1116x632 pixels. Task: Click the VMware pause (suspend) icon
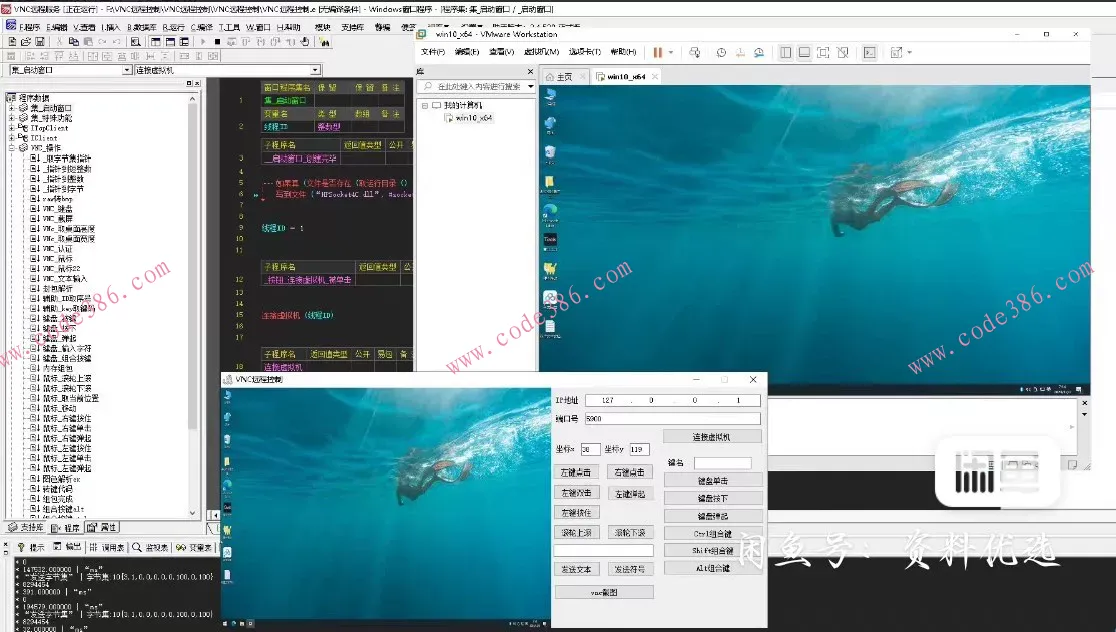pyautogui.click(x=658, y=52)
